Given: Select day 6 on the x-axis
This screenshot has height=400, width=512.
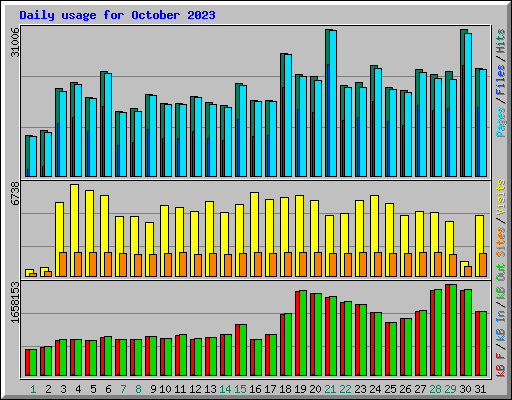Looking at the screenshot, I should click(x=108, y=389).
